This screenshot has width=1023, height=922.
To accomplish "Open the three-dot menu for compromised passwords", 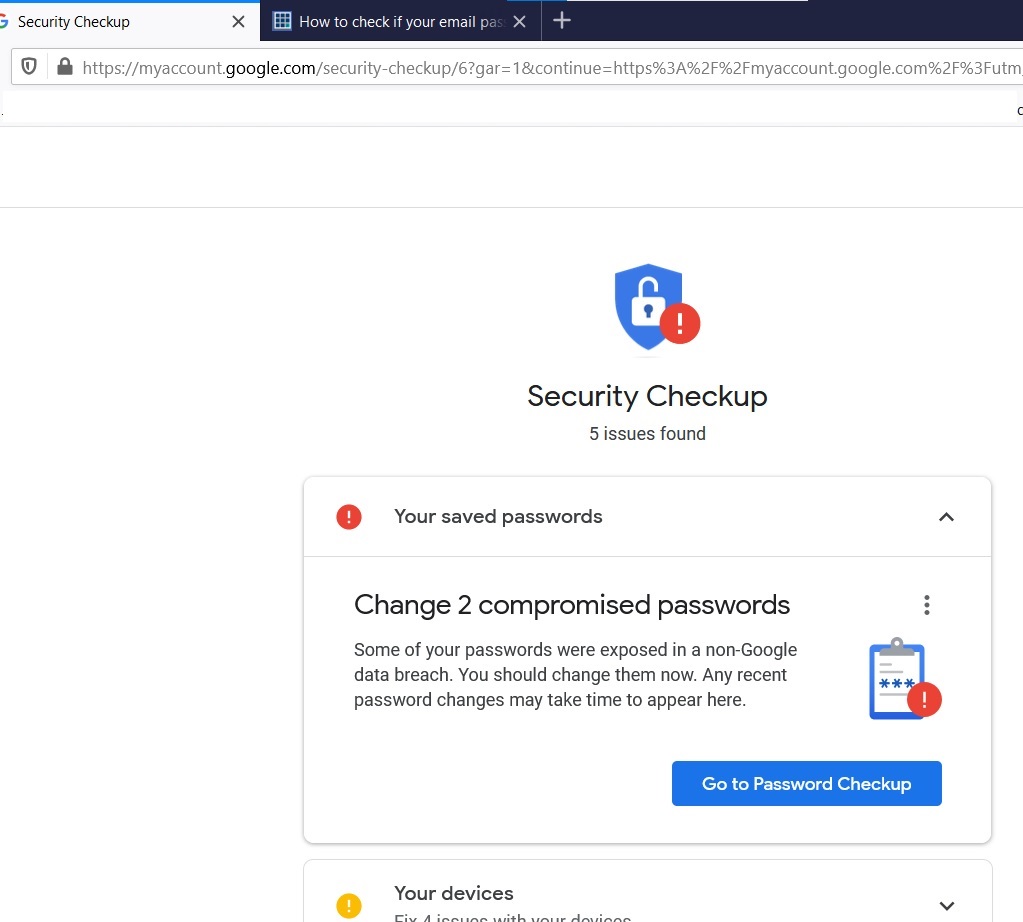I will coord(926,605).
